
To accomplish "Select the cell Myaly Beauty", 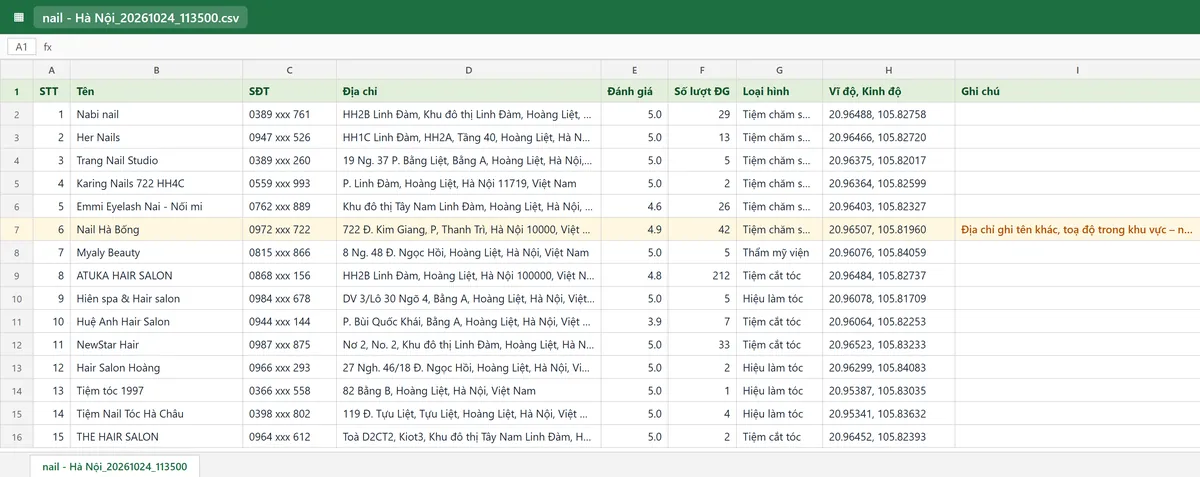I will (x=156, y=253).
